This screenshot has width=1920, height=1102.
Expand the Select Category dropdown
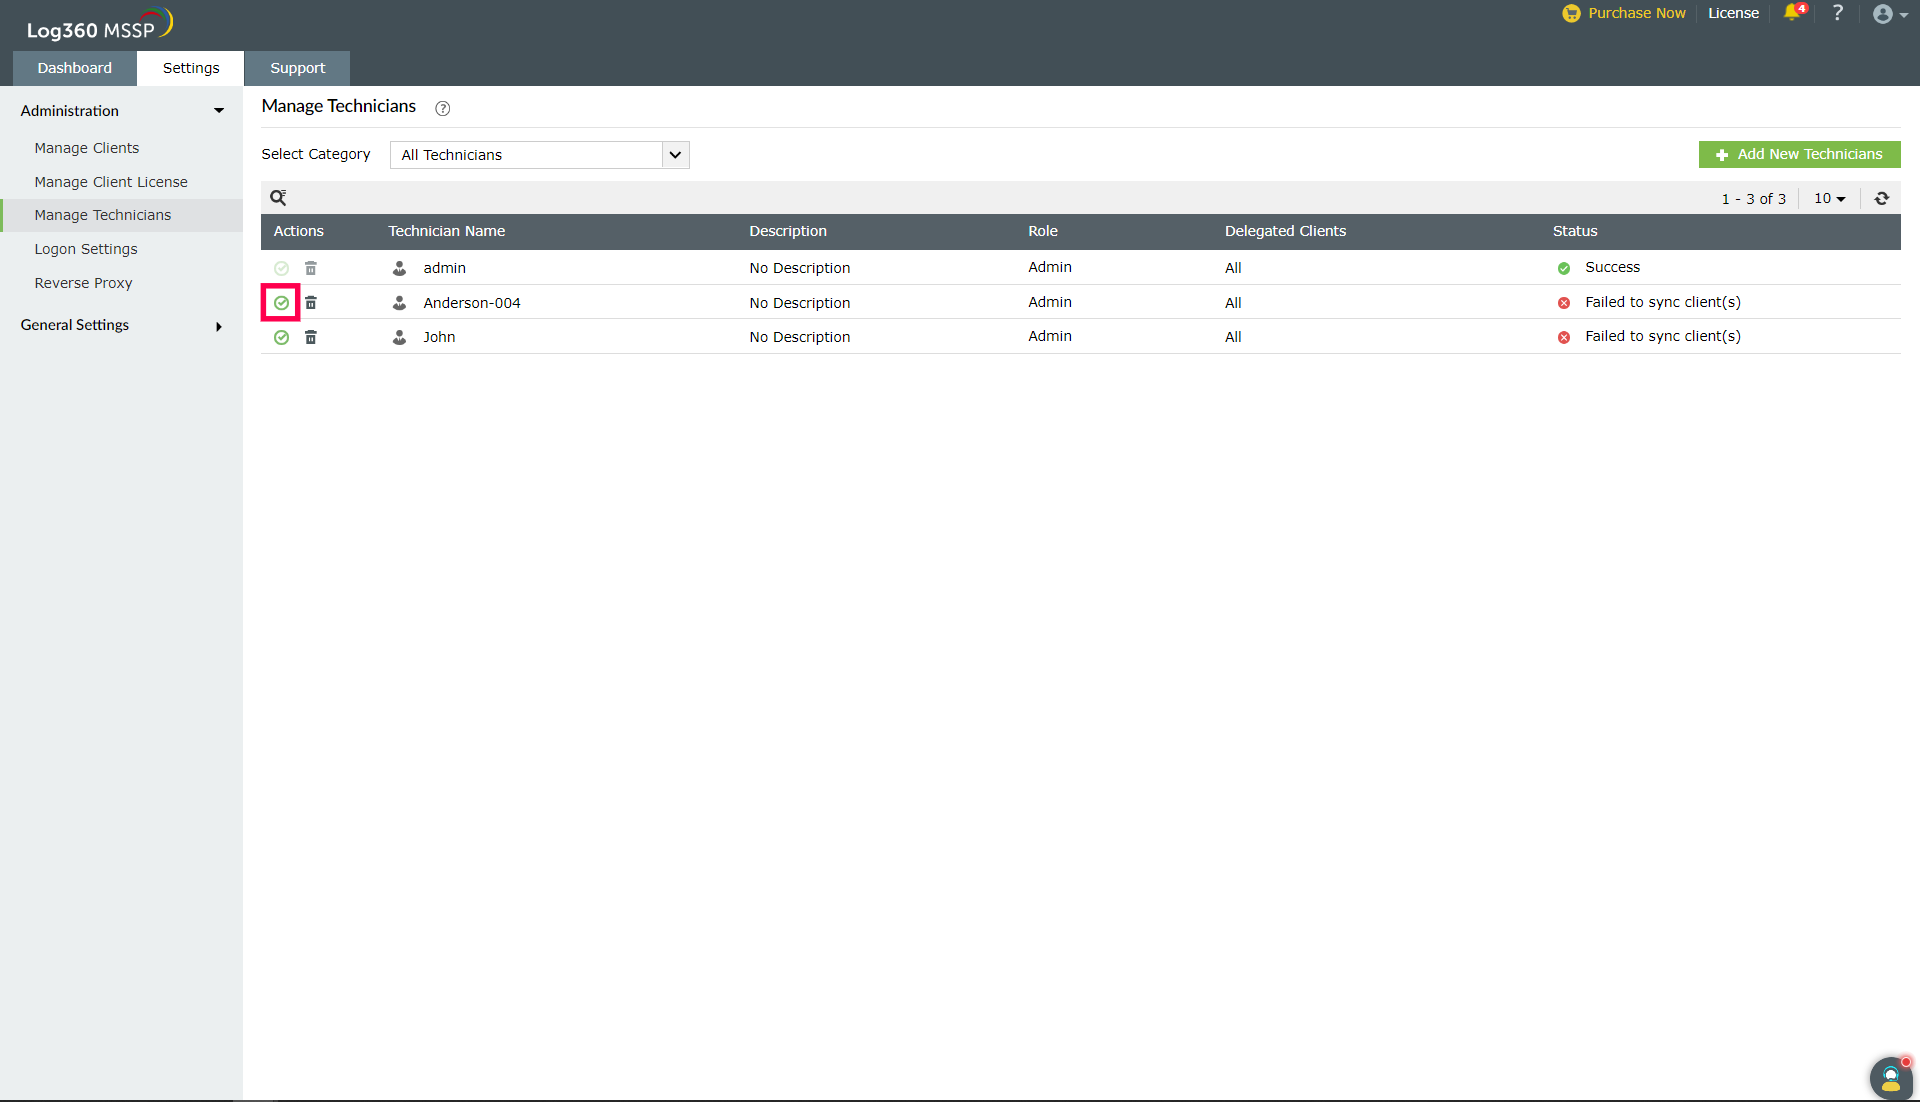click(673, 154)
